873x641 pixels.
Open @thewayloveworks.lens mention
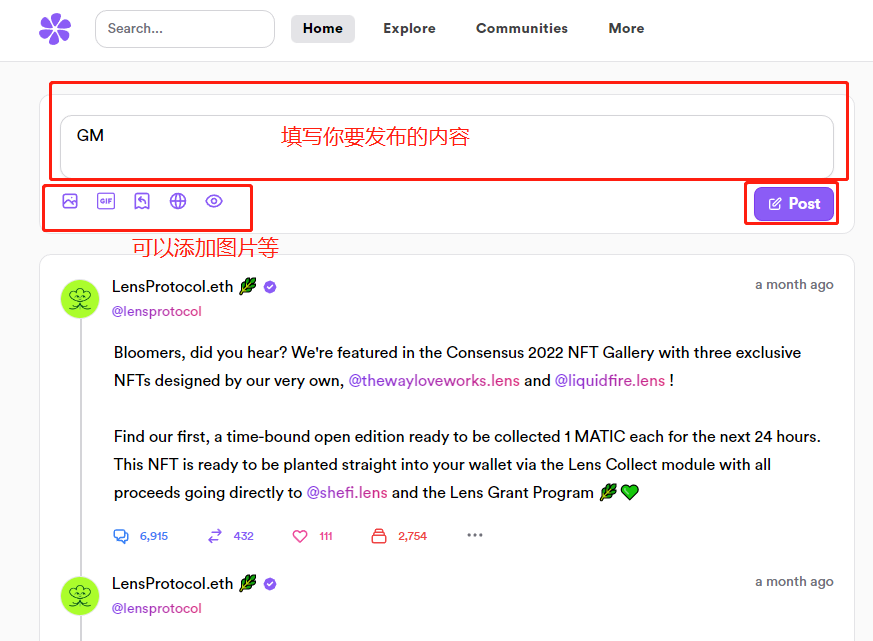pos(434,380)
